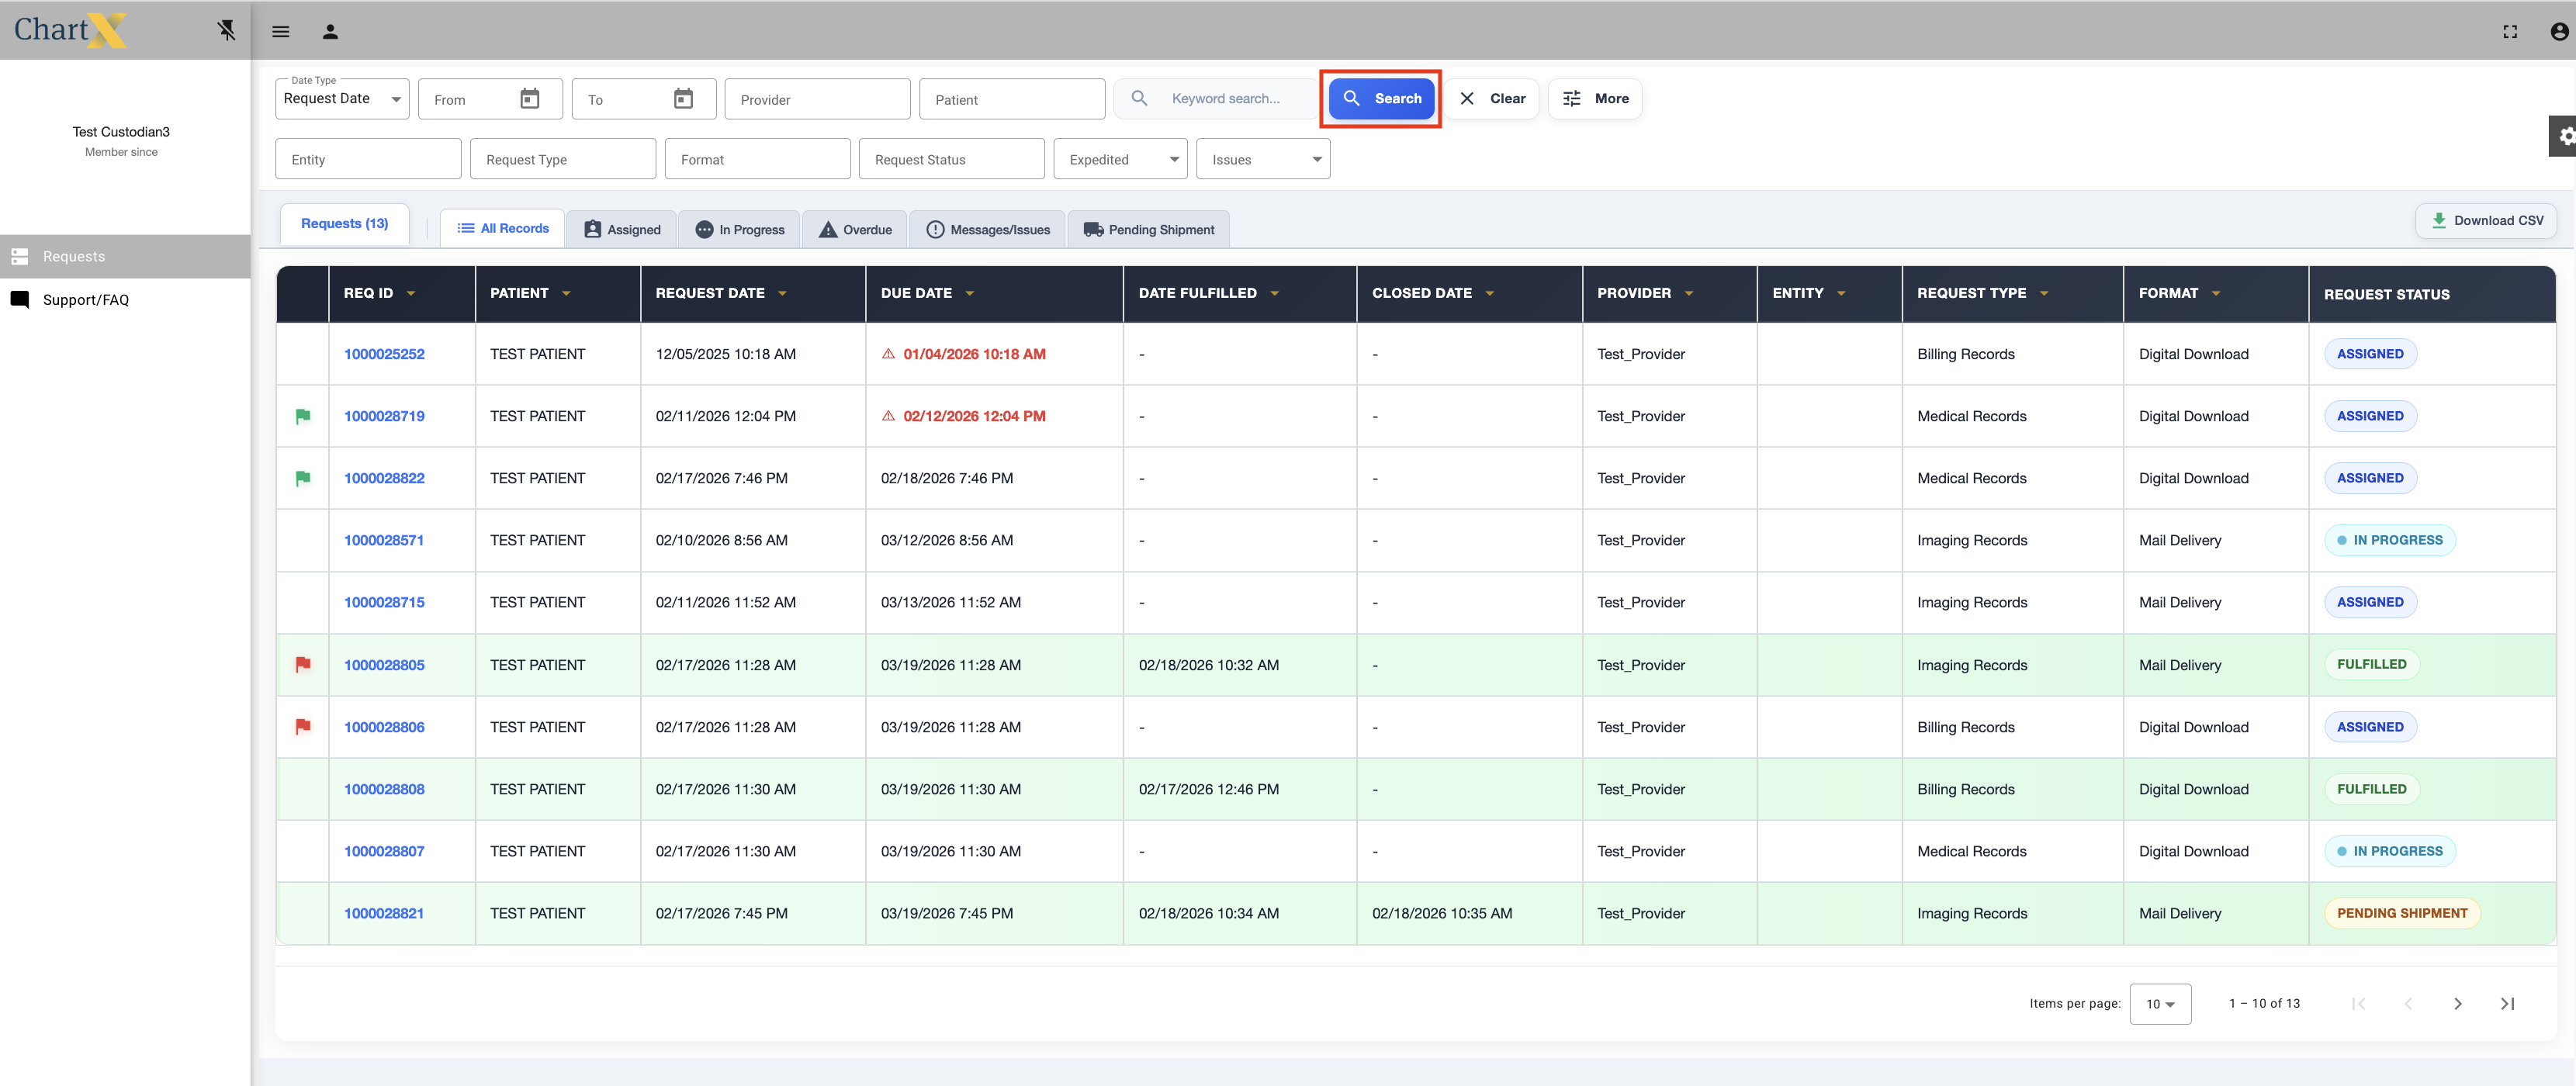Click the unpin sidebar icon

pos(227,30)
